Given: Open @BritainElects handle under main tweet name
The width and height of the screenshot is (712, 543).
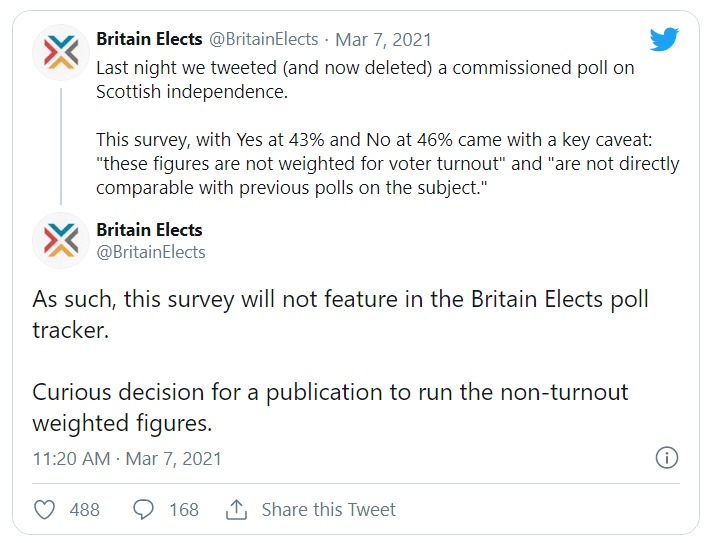Looking at the screenshot, I should pyautogui.click(x=151, y=252).
